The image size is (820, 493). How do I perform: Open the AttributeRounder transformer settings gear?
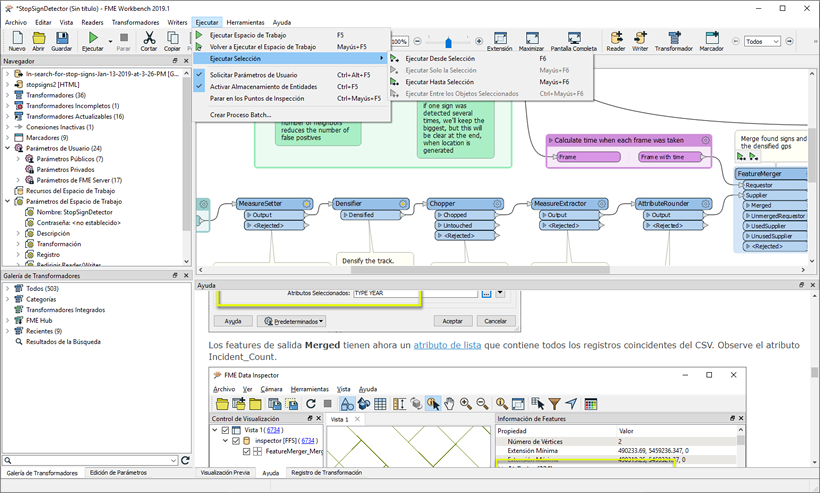[705, 203]
